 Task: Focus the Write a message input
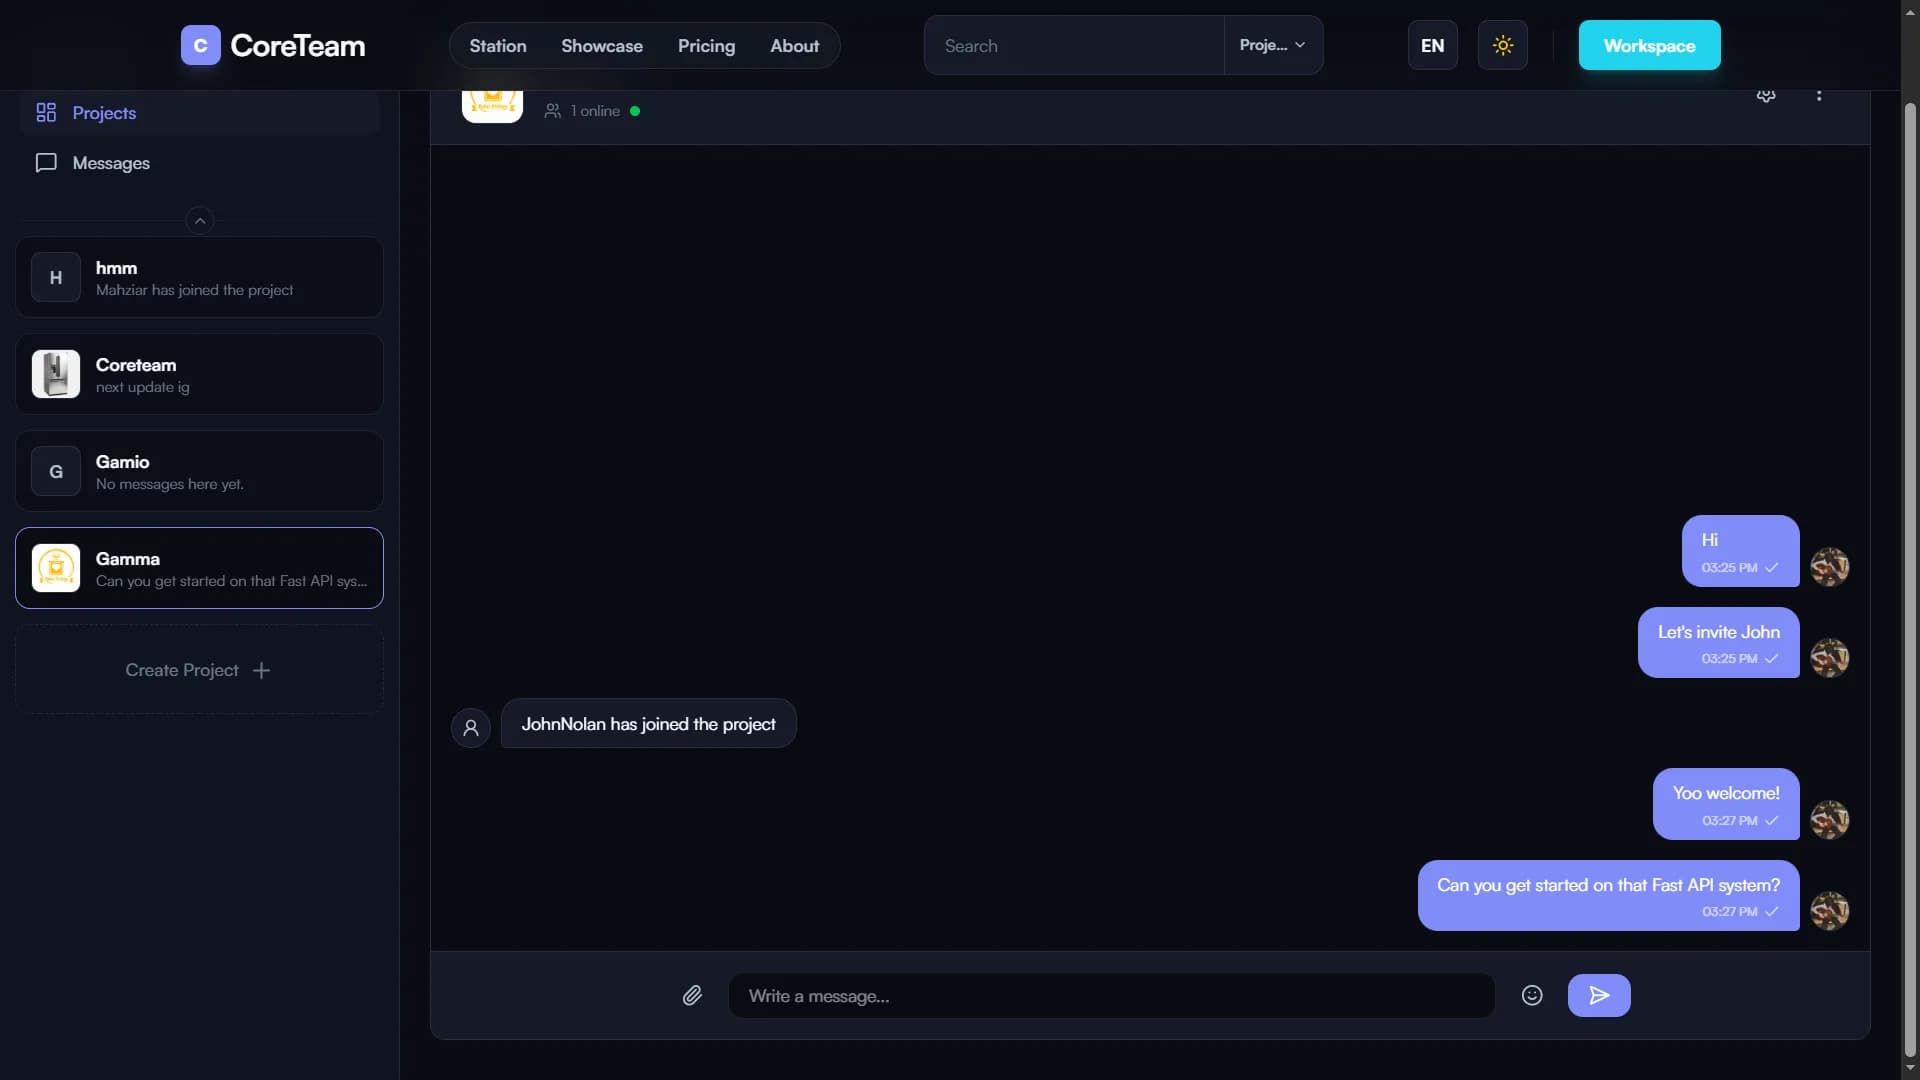click(1111, 996)
